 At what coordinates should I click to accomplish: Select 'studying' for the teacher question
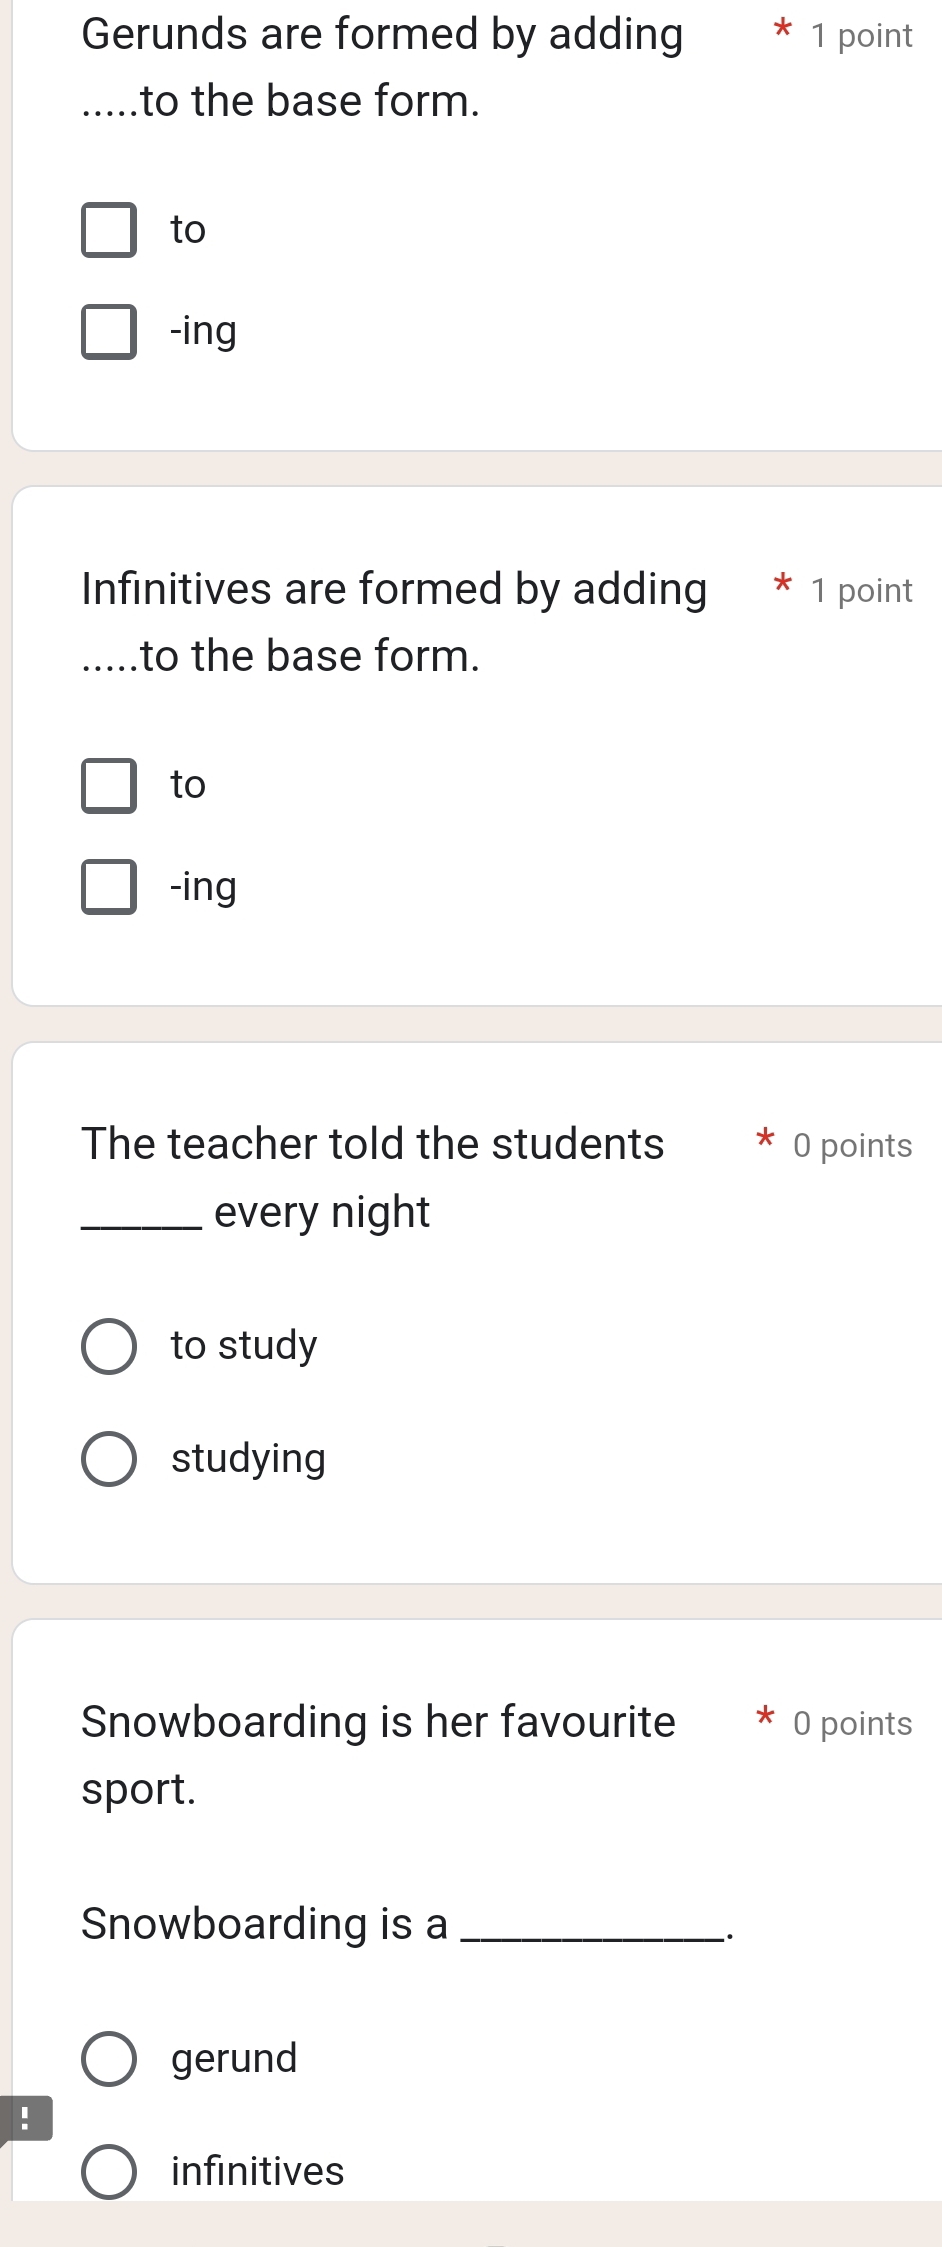click(108, 1459)
